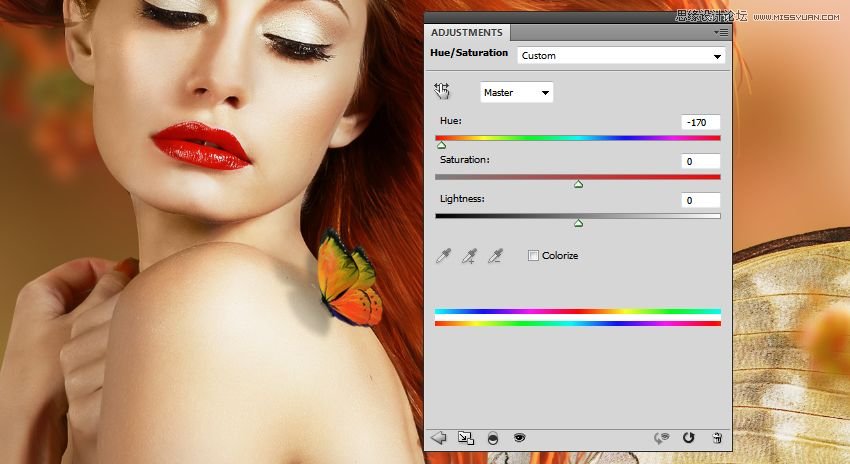The width and height of the screenshot is (850, 464).
Task: Click the Lightness slider handle
Action: 578,223
